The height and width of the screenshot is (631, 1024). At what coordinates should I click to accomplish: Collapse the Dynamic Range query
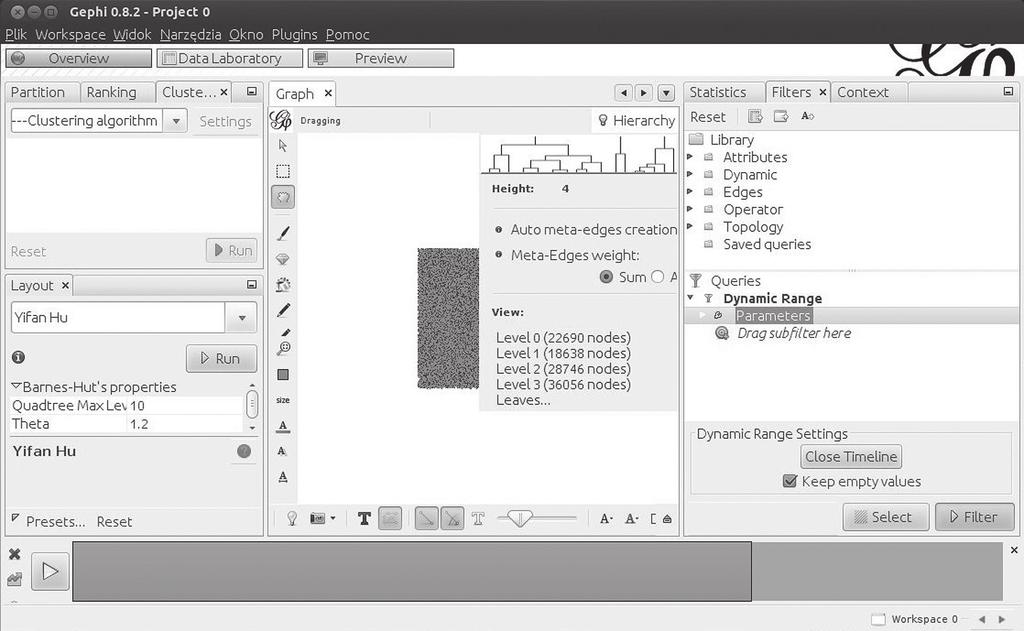pyautogui.click(x=690, y=298)
